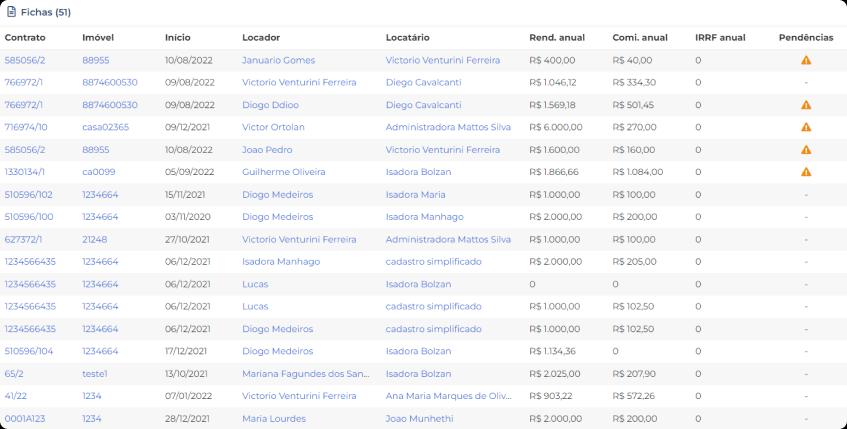Open locador Diogo Ddioo
Viewport: 847px width, 429px height.
coord(270,105)
